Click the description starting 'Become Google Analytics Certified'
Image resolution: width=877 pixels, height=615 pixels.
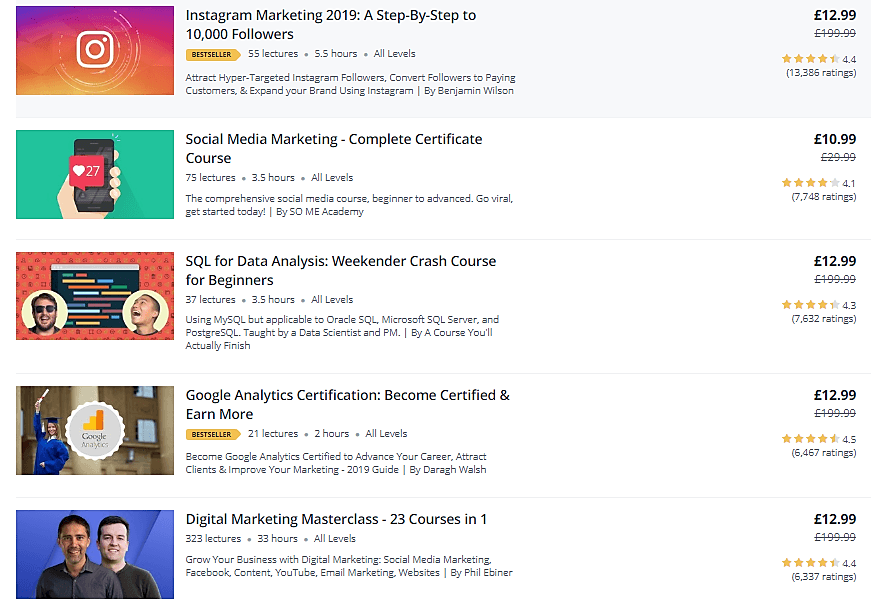pos(336,463)
